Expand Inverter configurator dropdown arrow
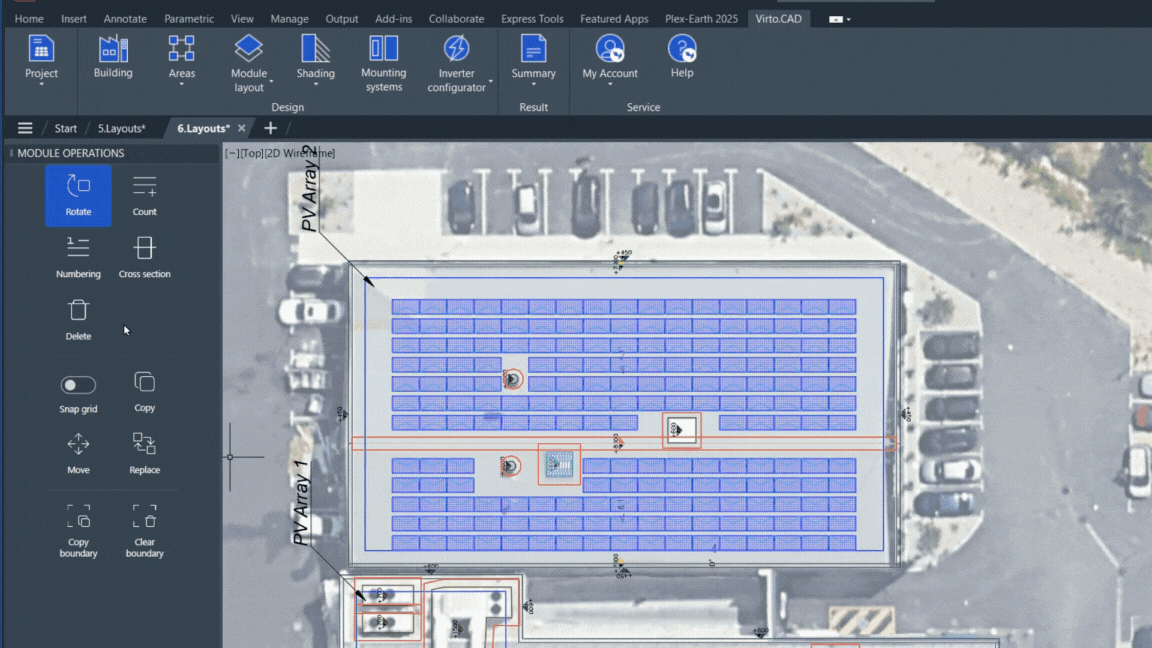 (x=490, y=81)
